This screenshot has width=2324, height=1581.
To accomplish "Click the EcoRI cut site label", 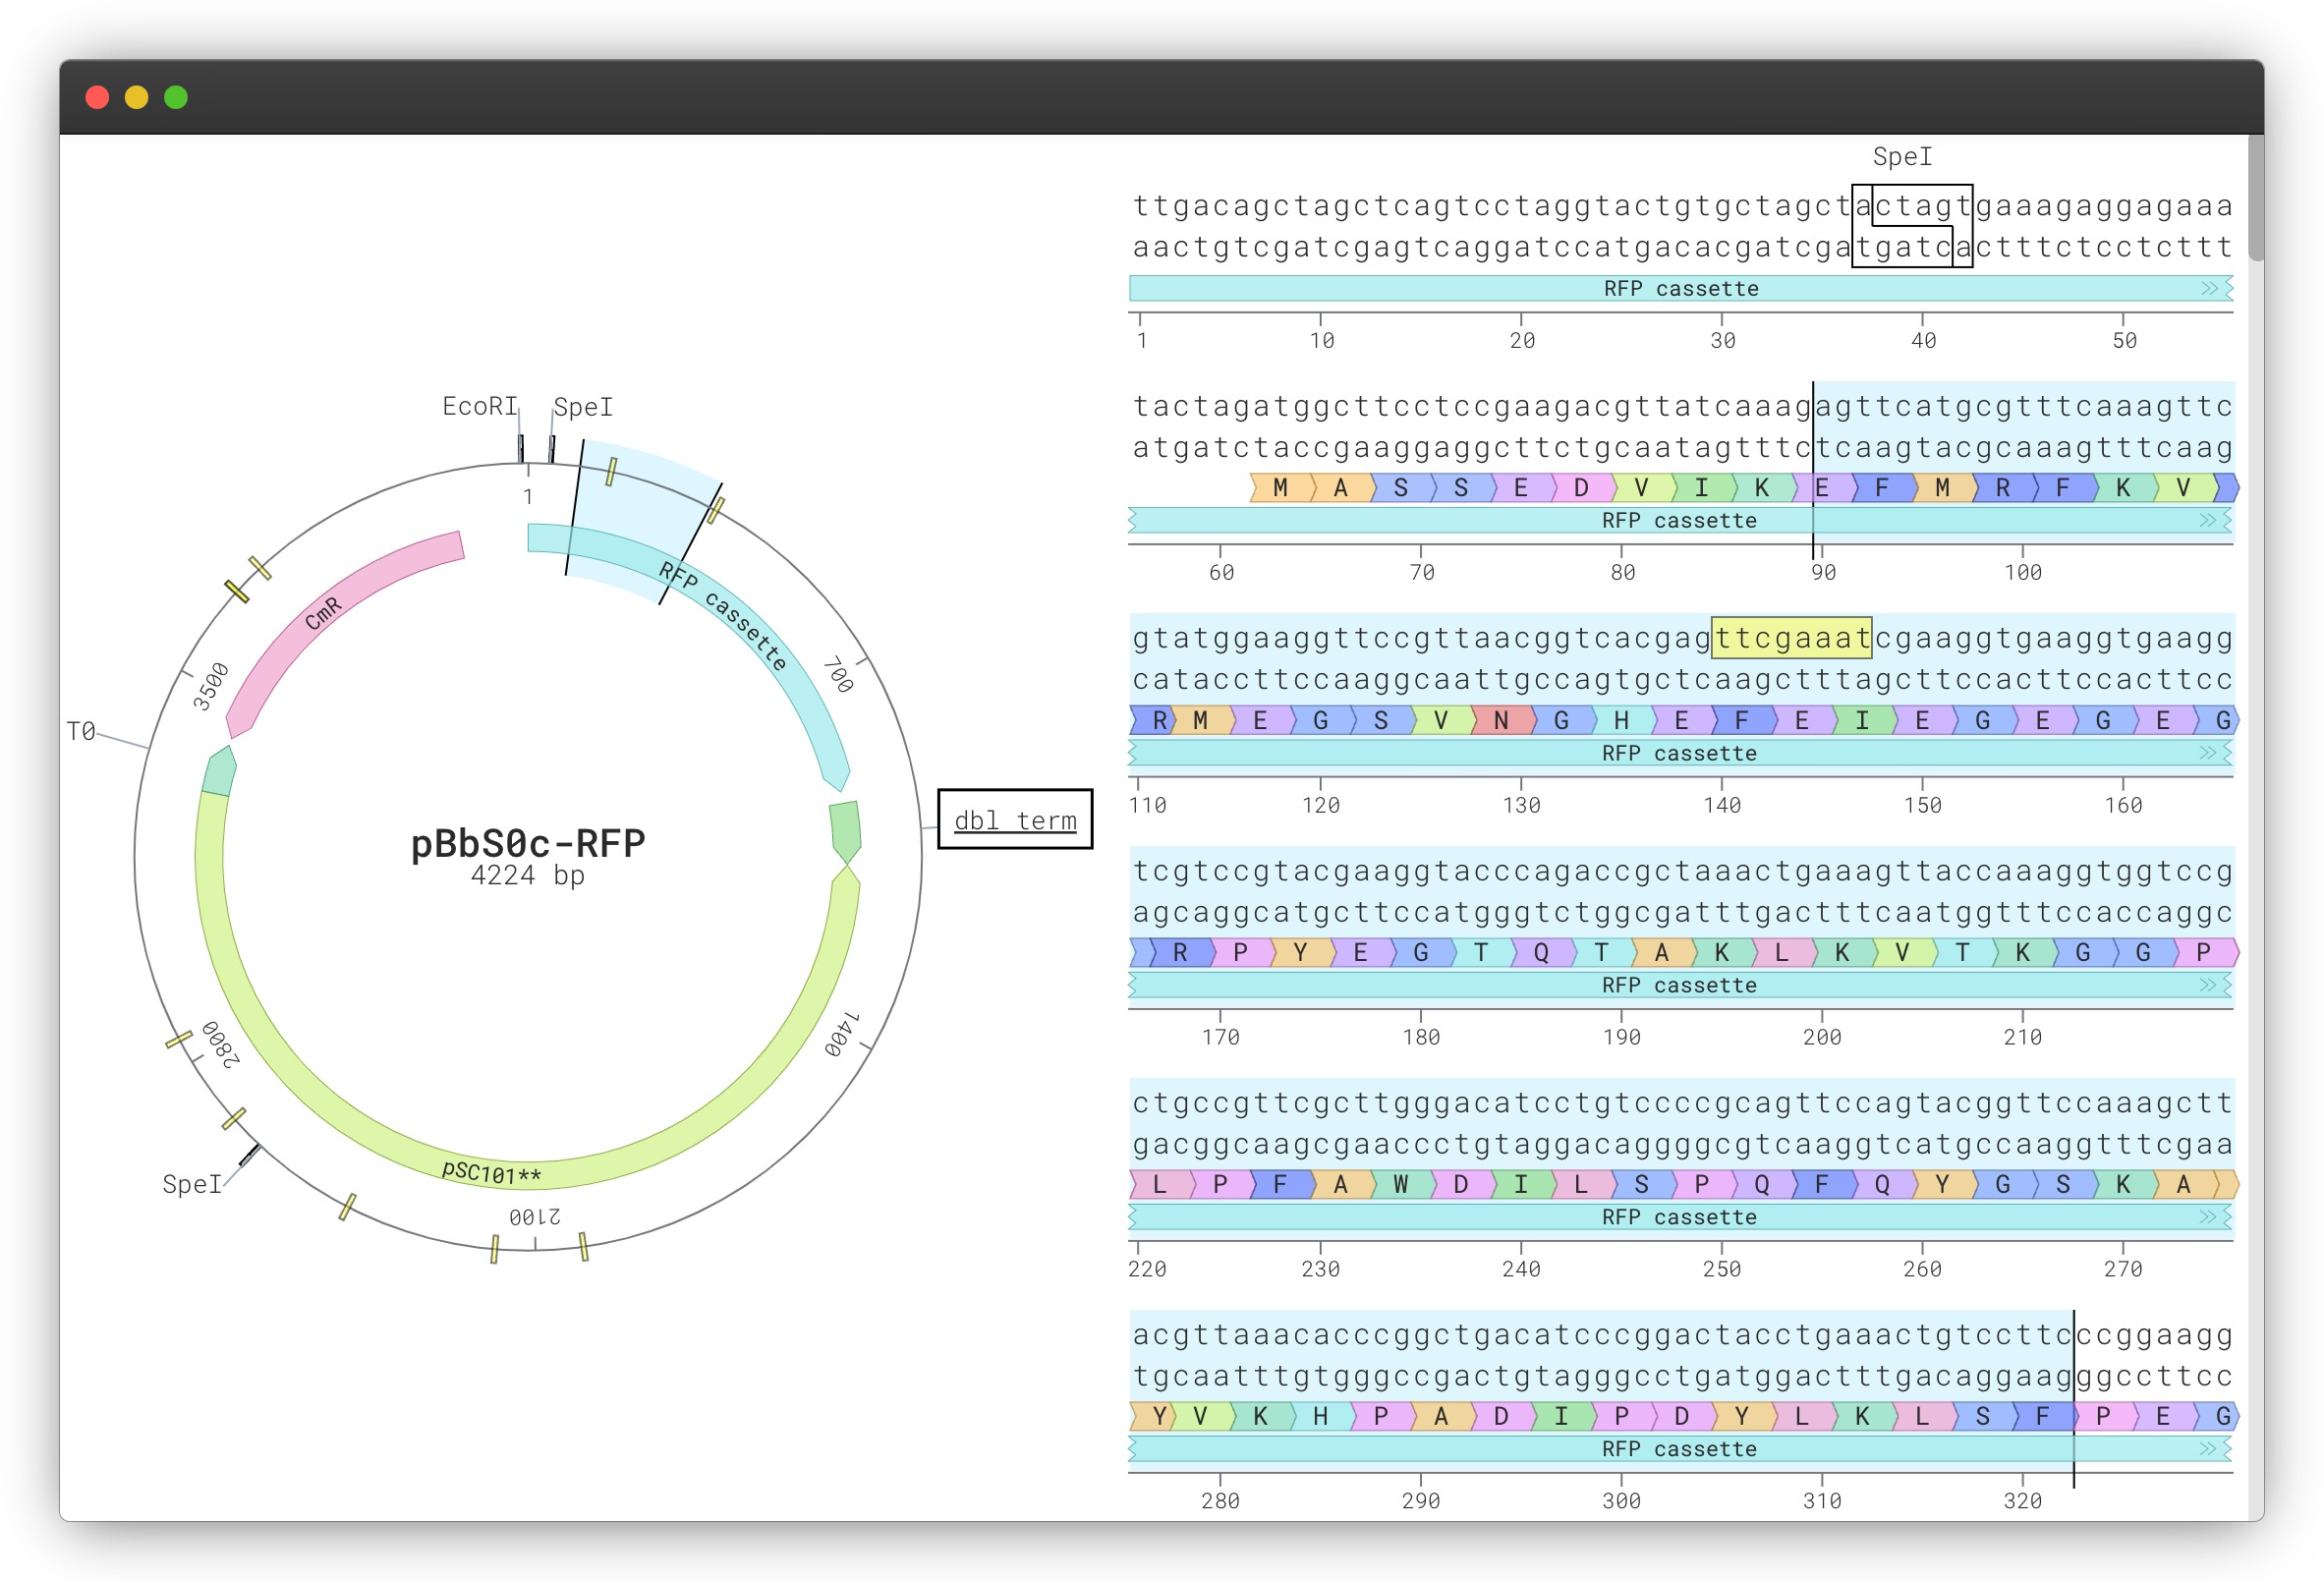I will (x=479, y=406).
